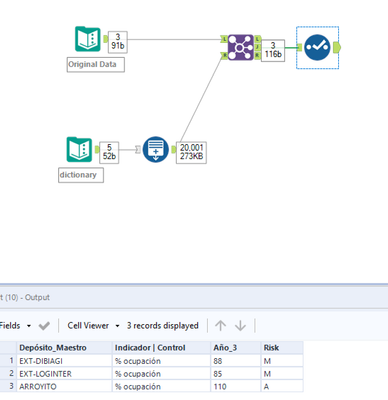Click the Join tool left input anchor
This screenshot has height=400, width=388.
(224, 39)
